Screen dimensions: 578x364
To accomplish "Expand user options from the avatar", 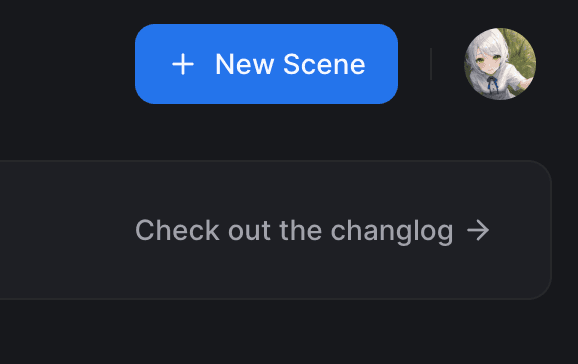I will (x=500, y=64).
